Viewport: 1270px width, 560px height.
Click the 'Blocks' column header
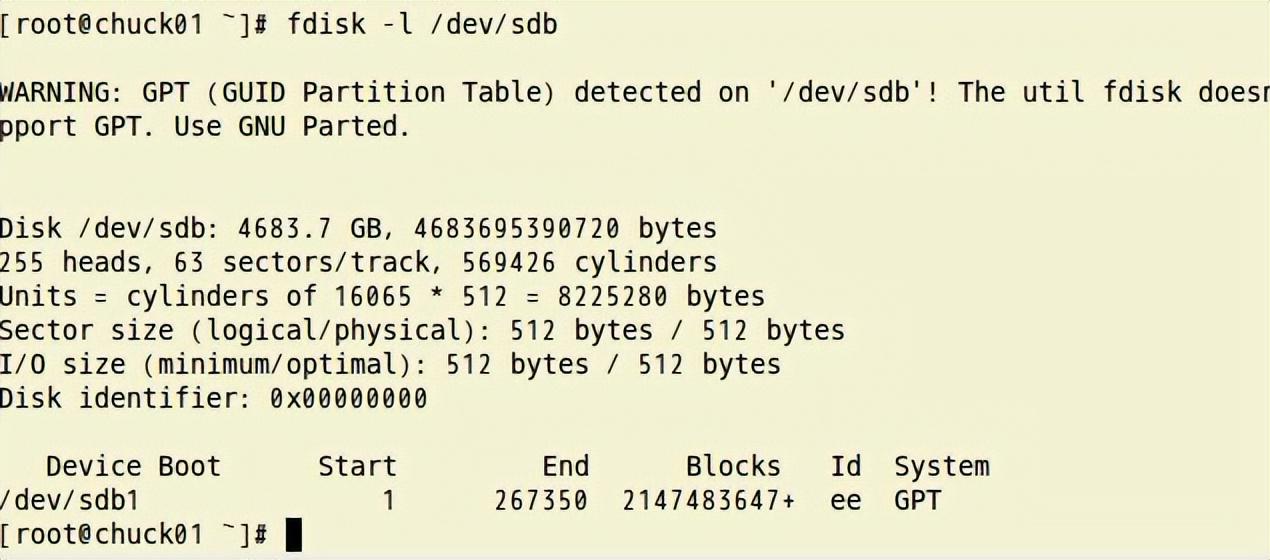tap(733, 466)
